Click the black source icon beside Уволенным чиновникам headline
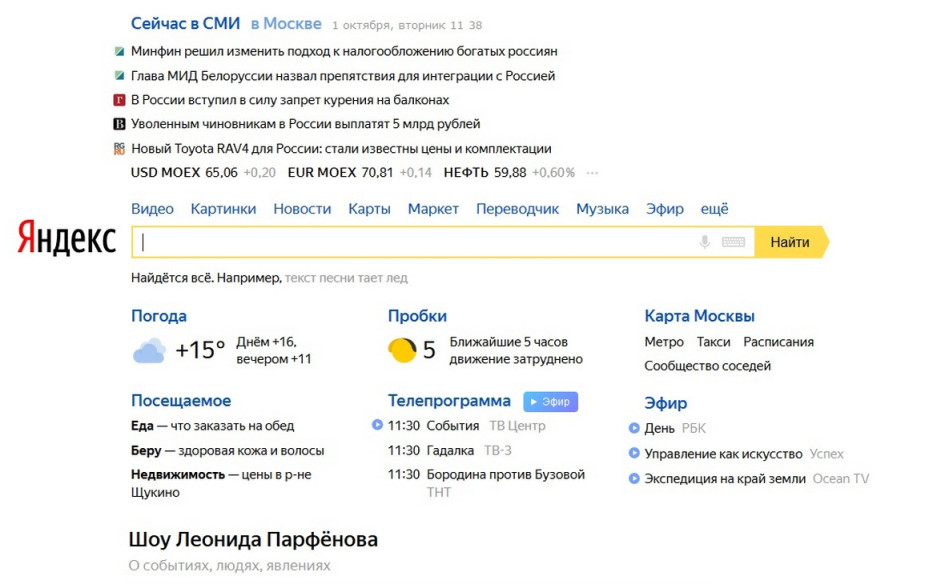 pos(119,124)
